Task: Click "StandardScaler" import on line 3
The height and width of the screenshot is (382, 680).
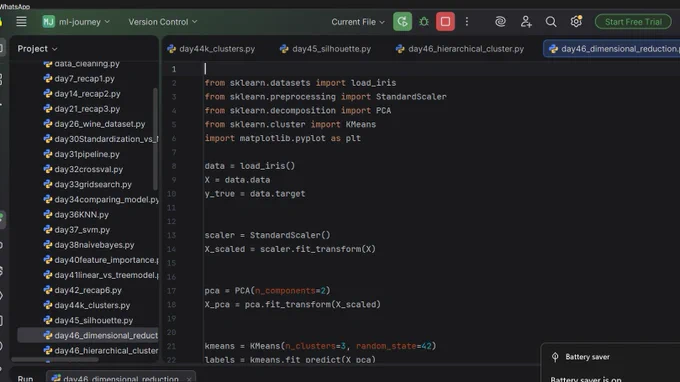Action: coord(411,97)
